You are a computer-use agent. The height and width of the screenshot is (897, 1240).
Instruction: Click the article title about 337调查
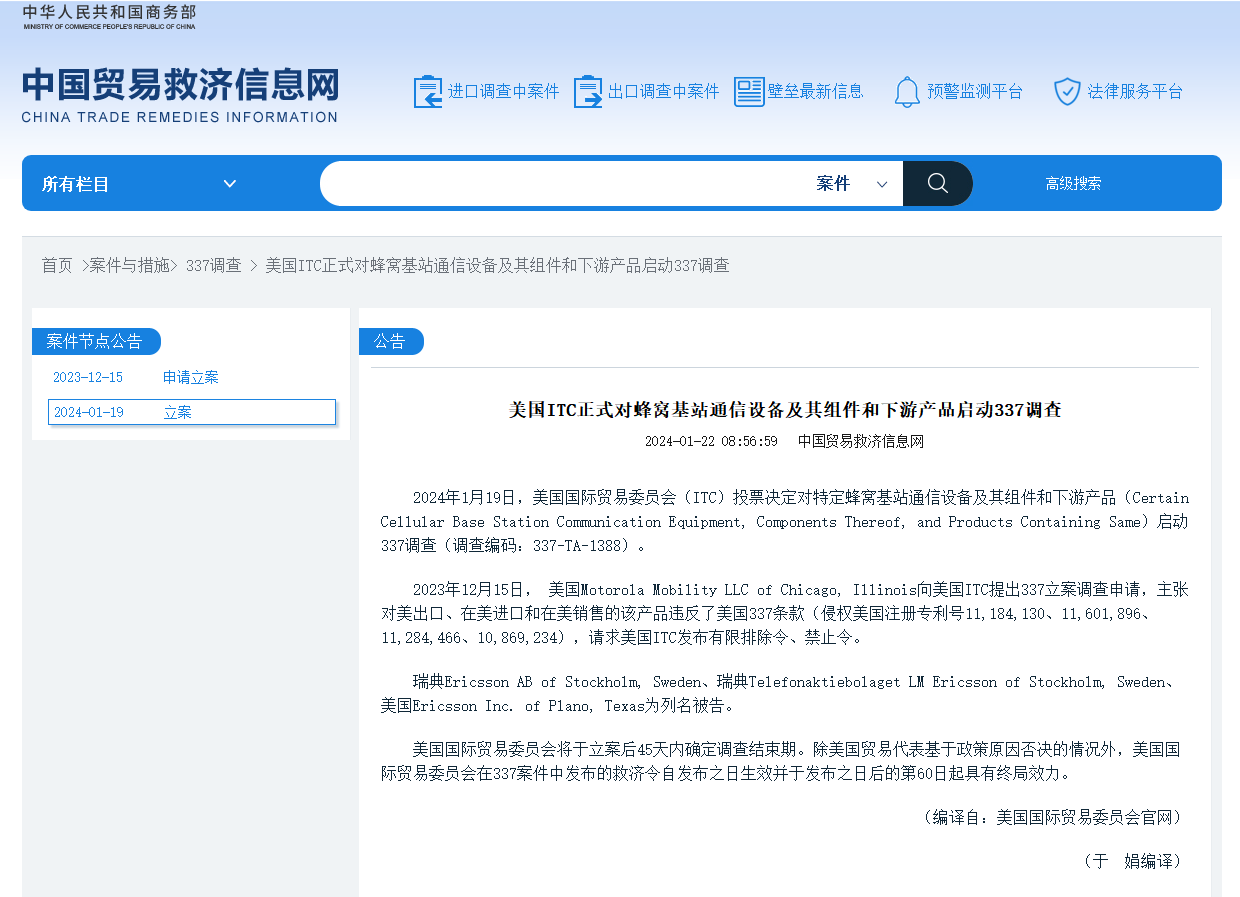pyautogui.click(x=785, y=409)
